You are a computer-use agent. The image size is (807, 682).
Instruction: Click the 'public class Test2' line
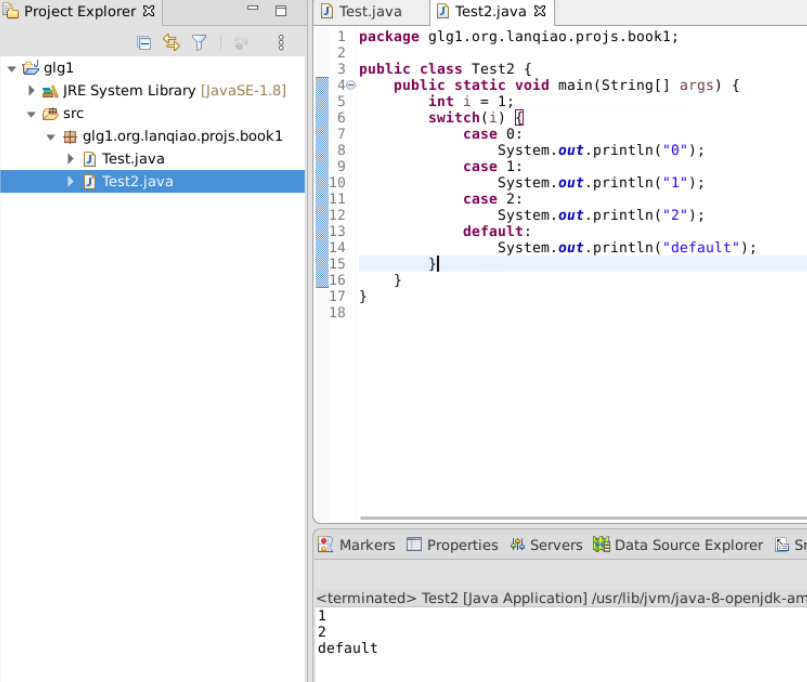445,69
